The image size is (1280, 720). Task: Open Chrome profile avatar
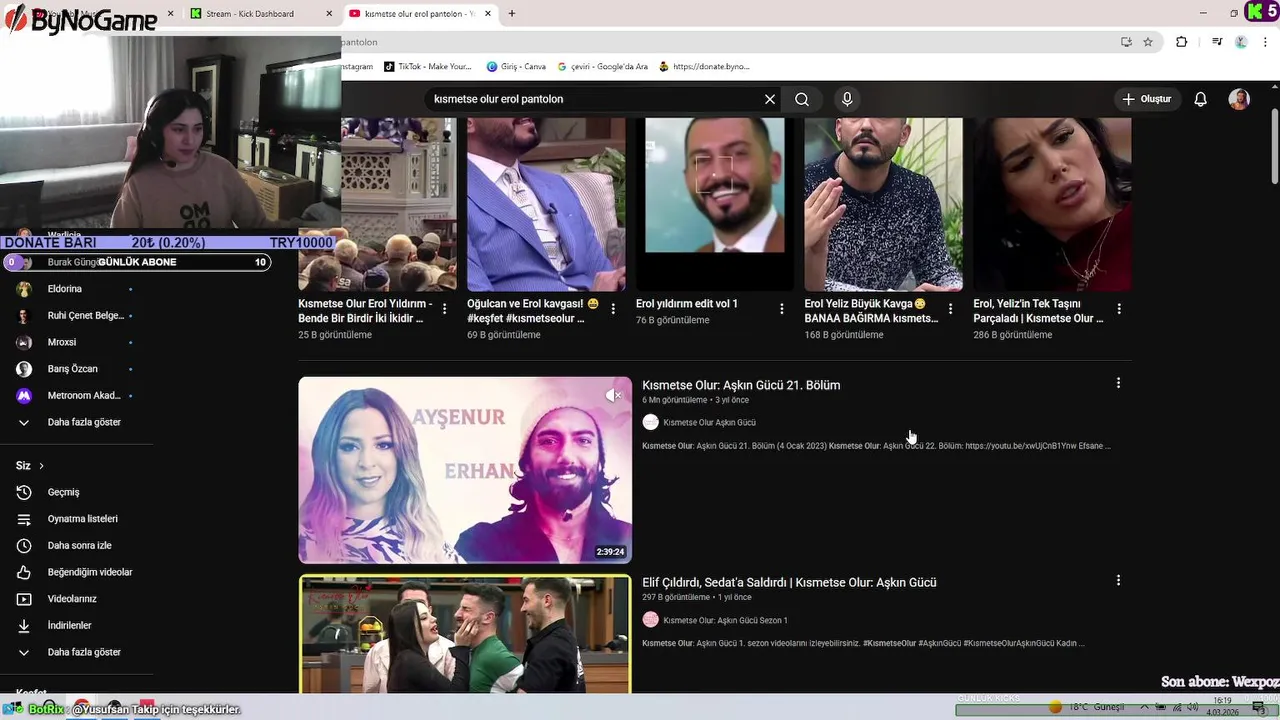1241,42
